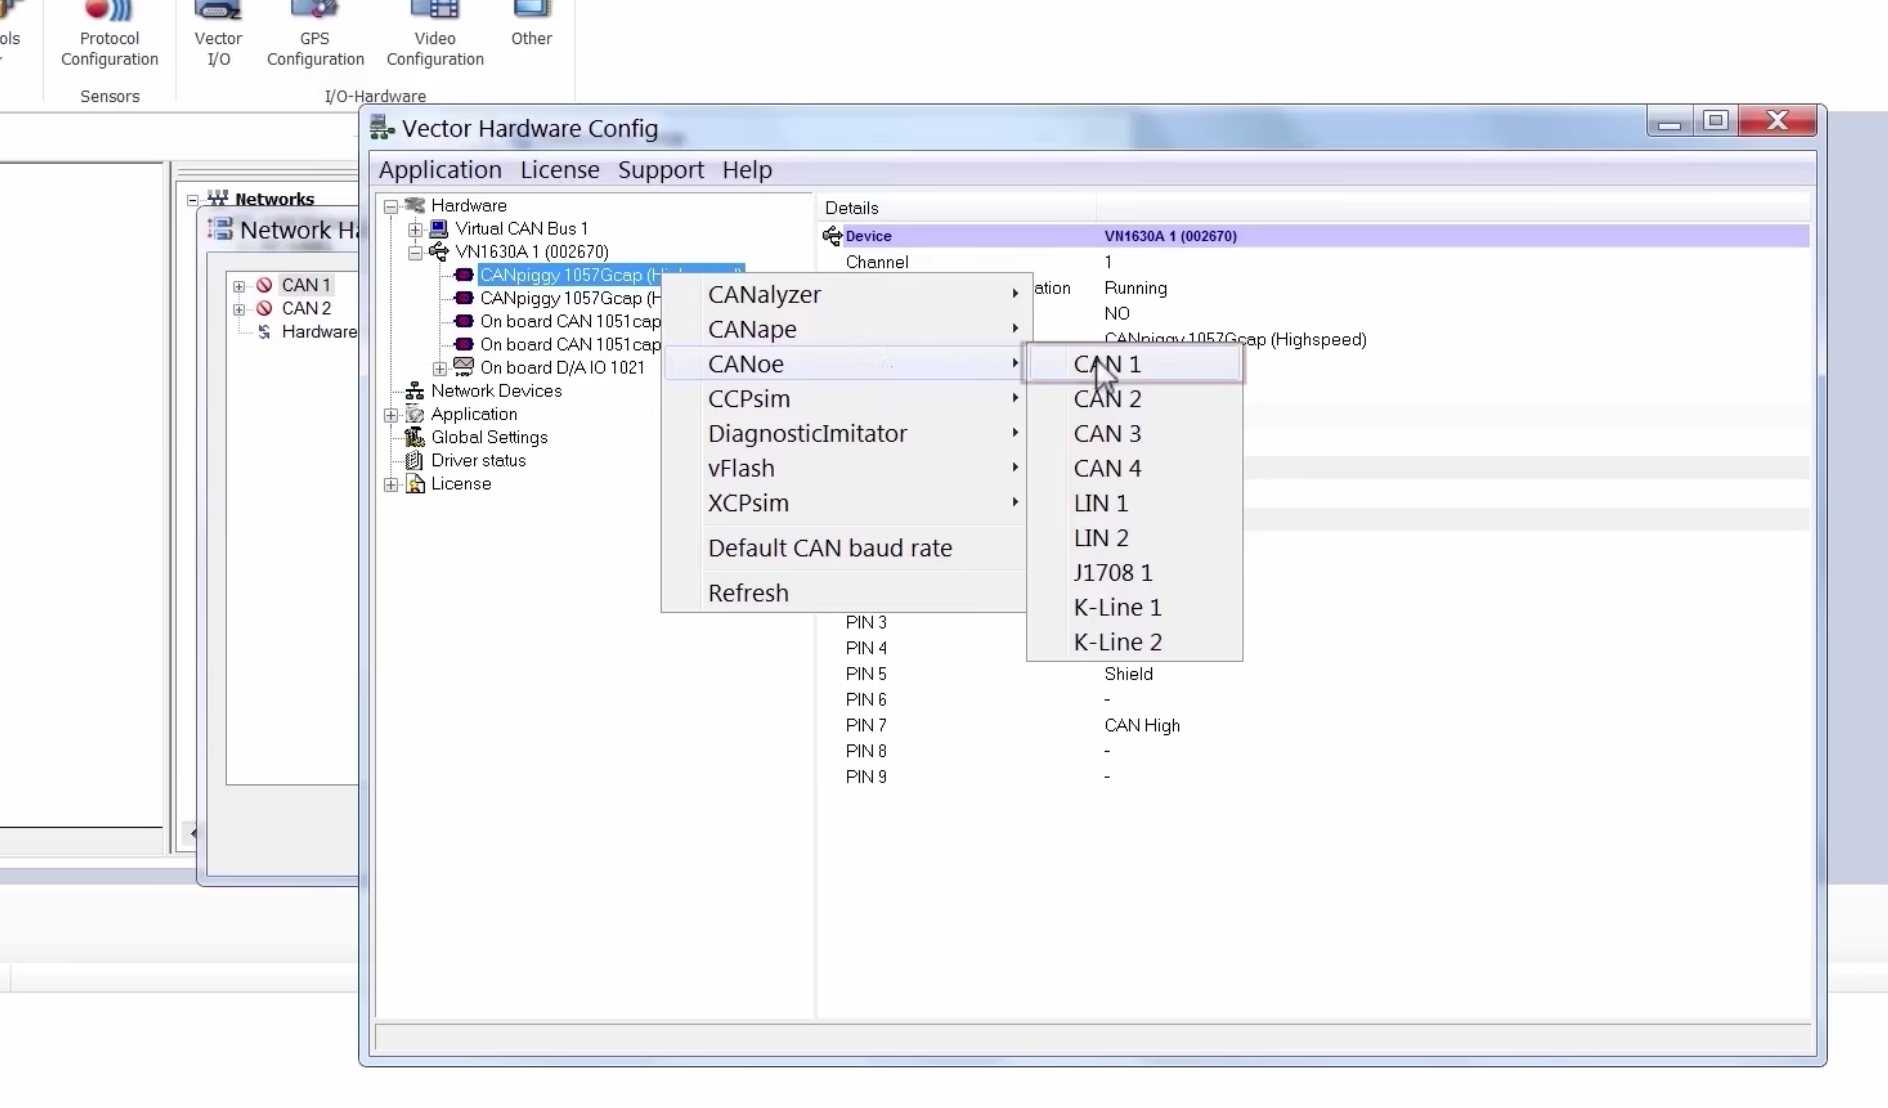Maximize Vector Hardware Config window
The image size is (1888, 1108).
pos(1716,121)
